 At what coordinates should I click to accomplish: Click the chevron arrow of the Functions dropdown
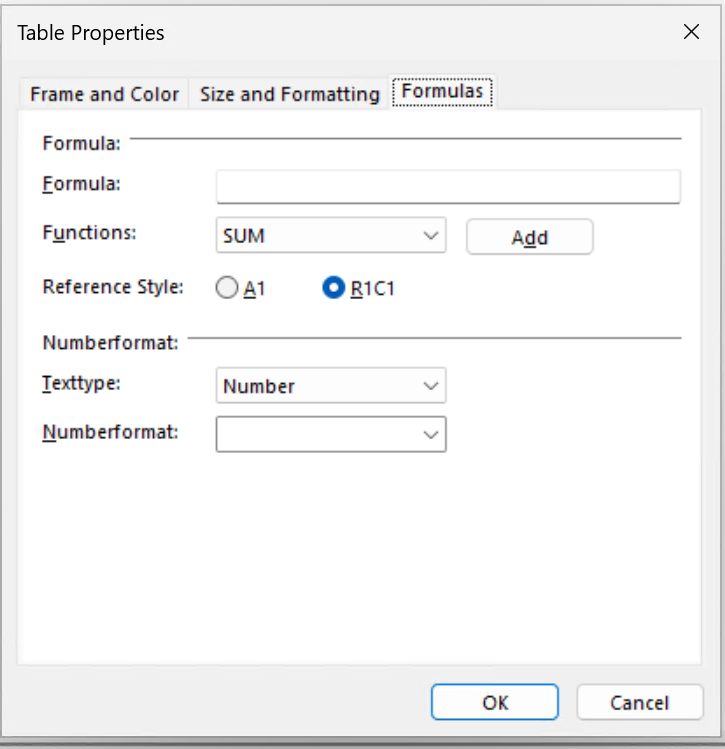[432, 237]
